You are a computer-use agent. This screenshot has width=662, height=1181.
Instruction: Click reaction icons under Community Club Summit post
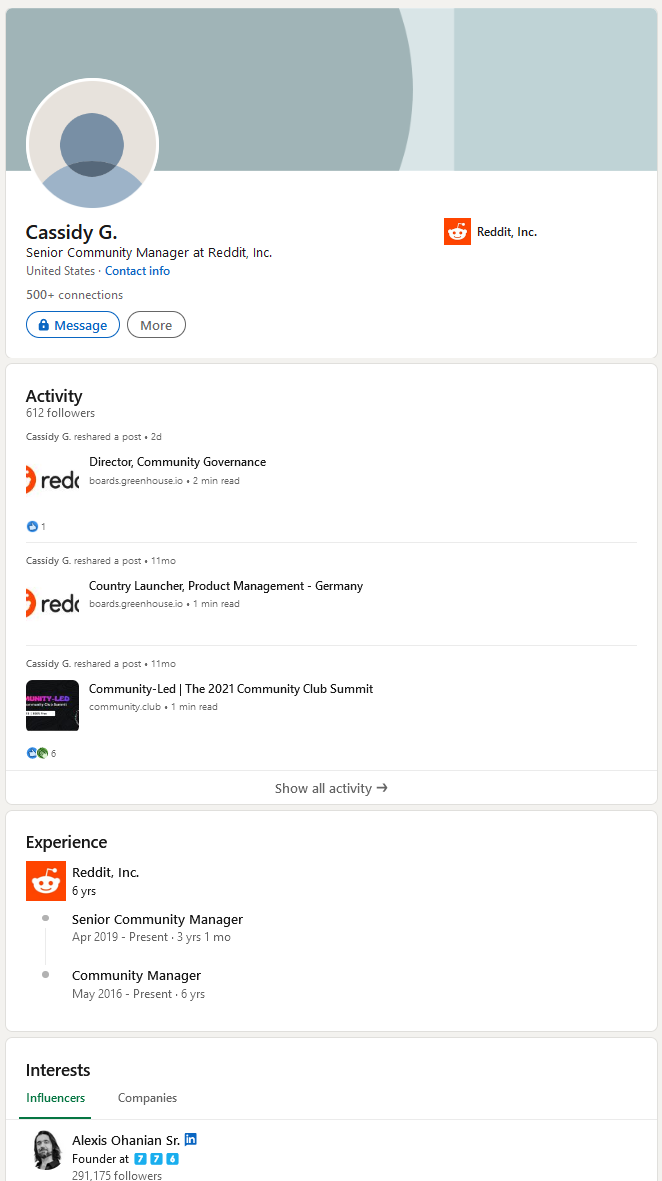[x=37, y=753]
